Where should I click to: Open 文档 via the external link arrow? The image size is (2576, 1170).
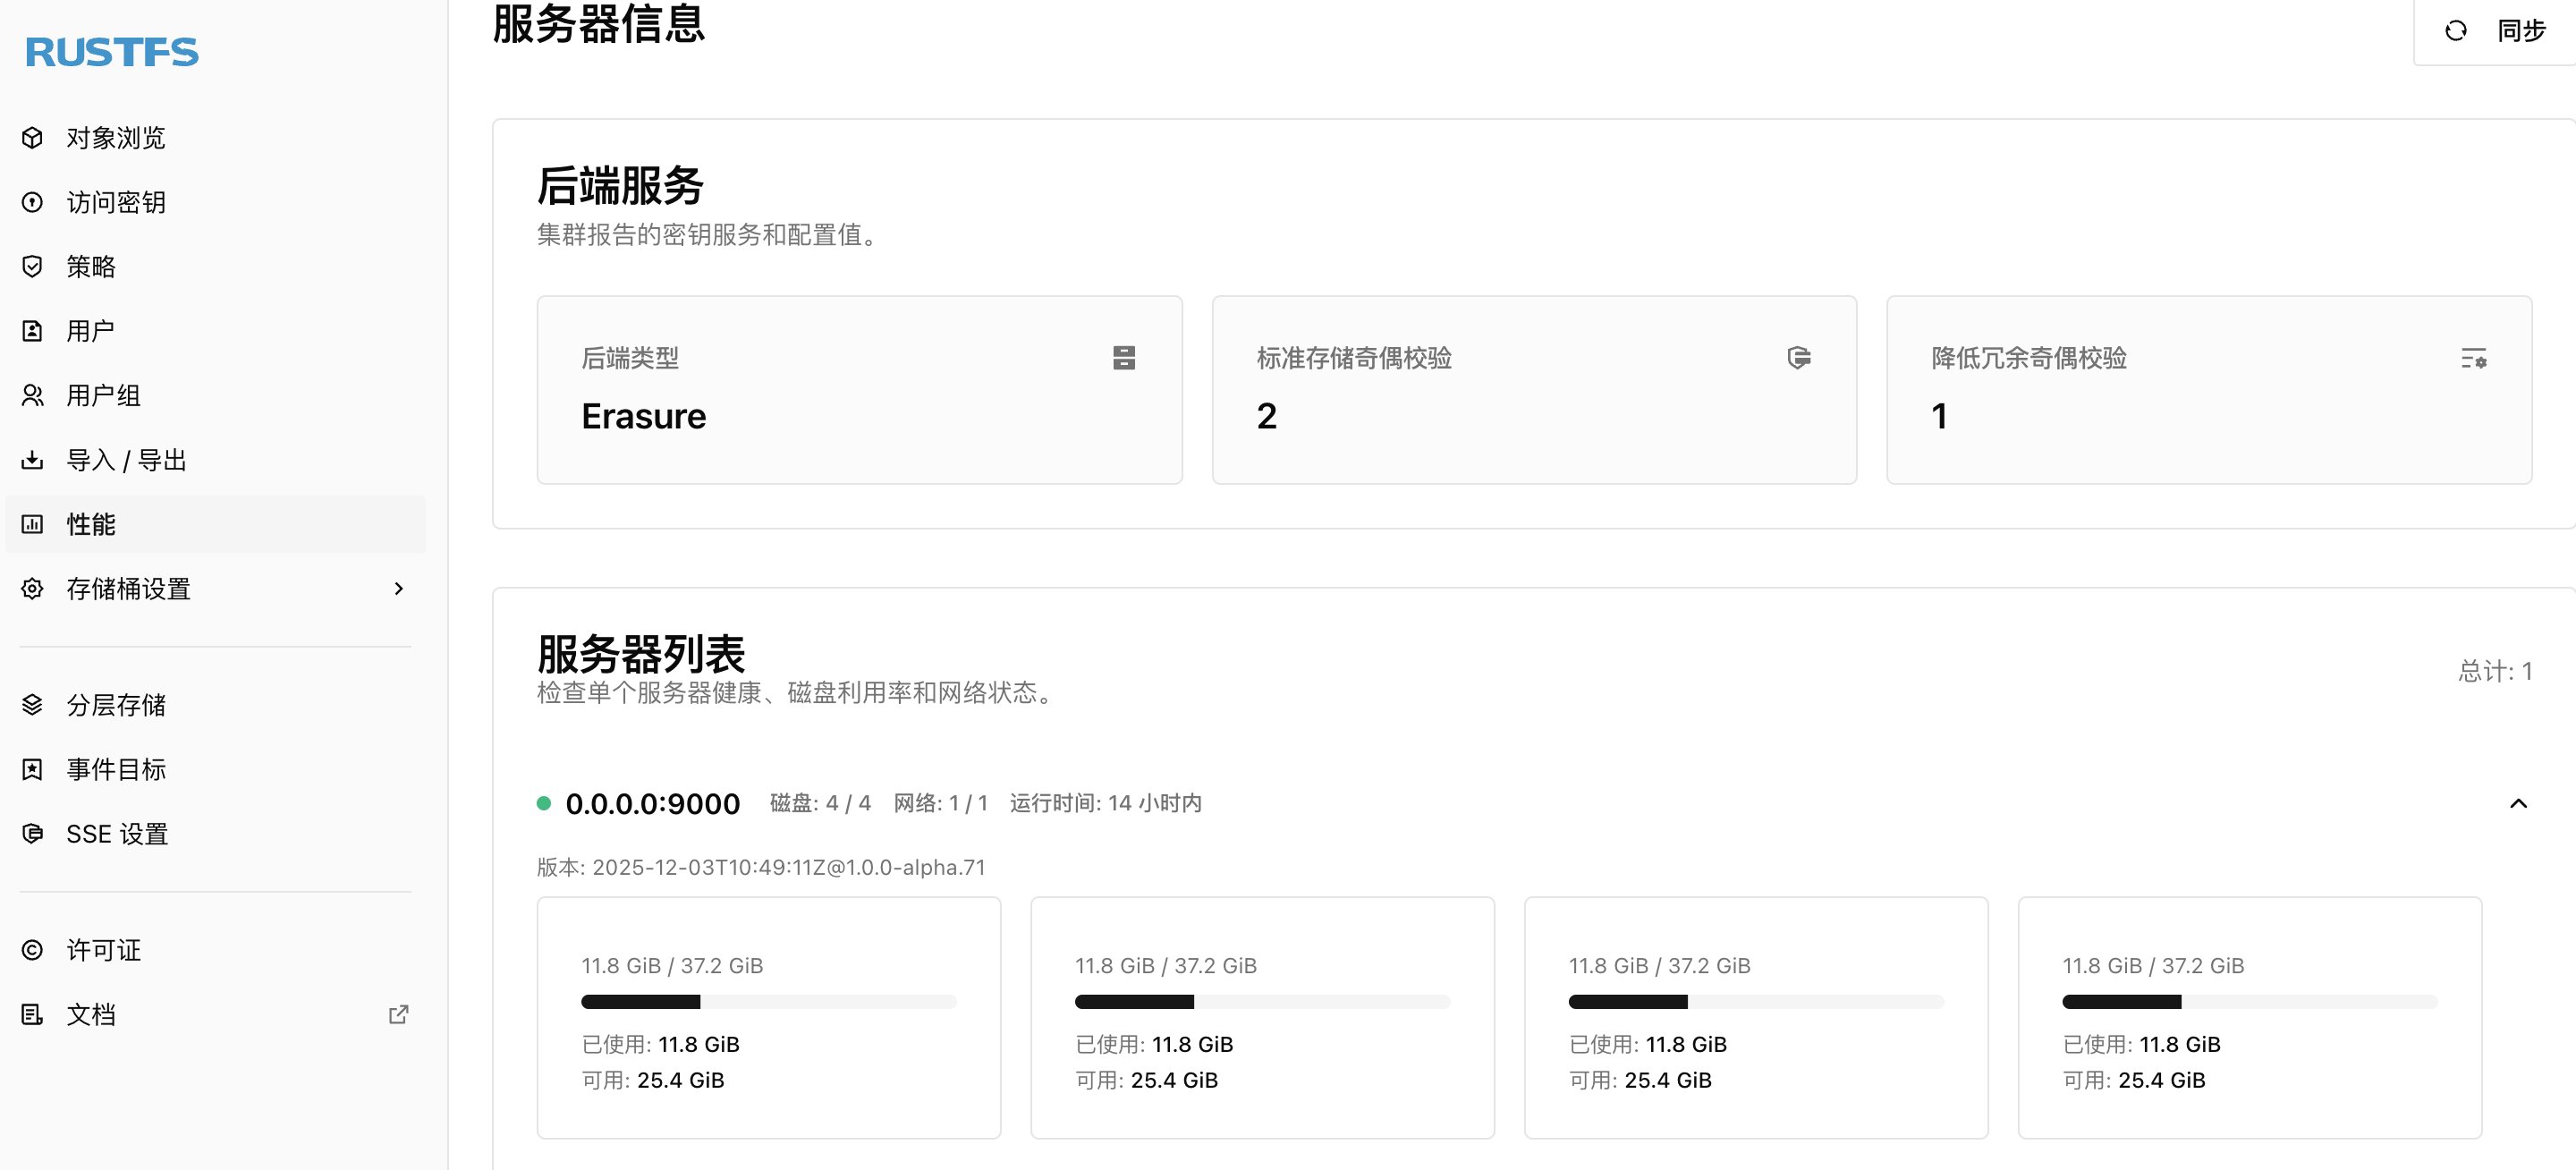(397, 1014)
